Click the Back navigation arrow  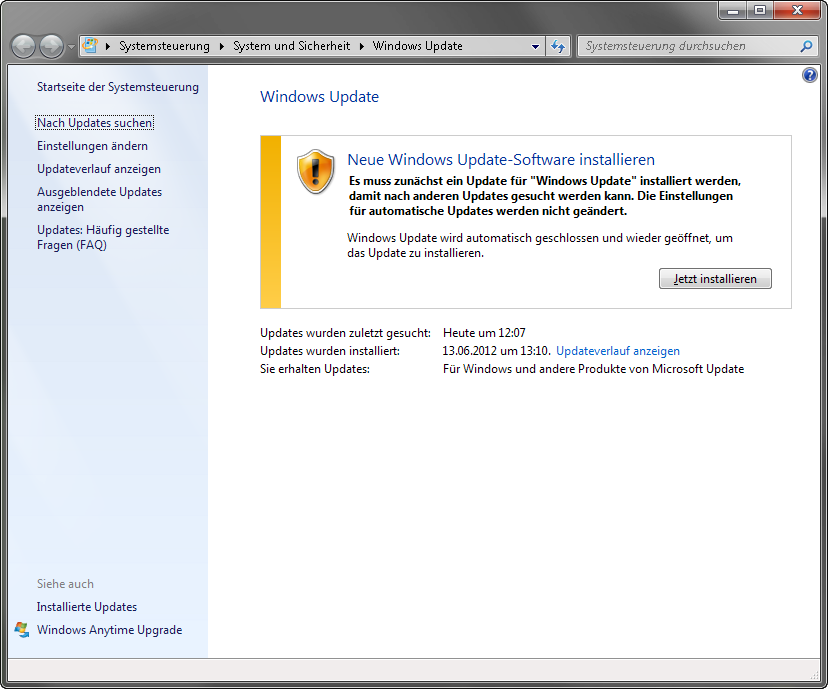[24, 46]
